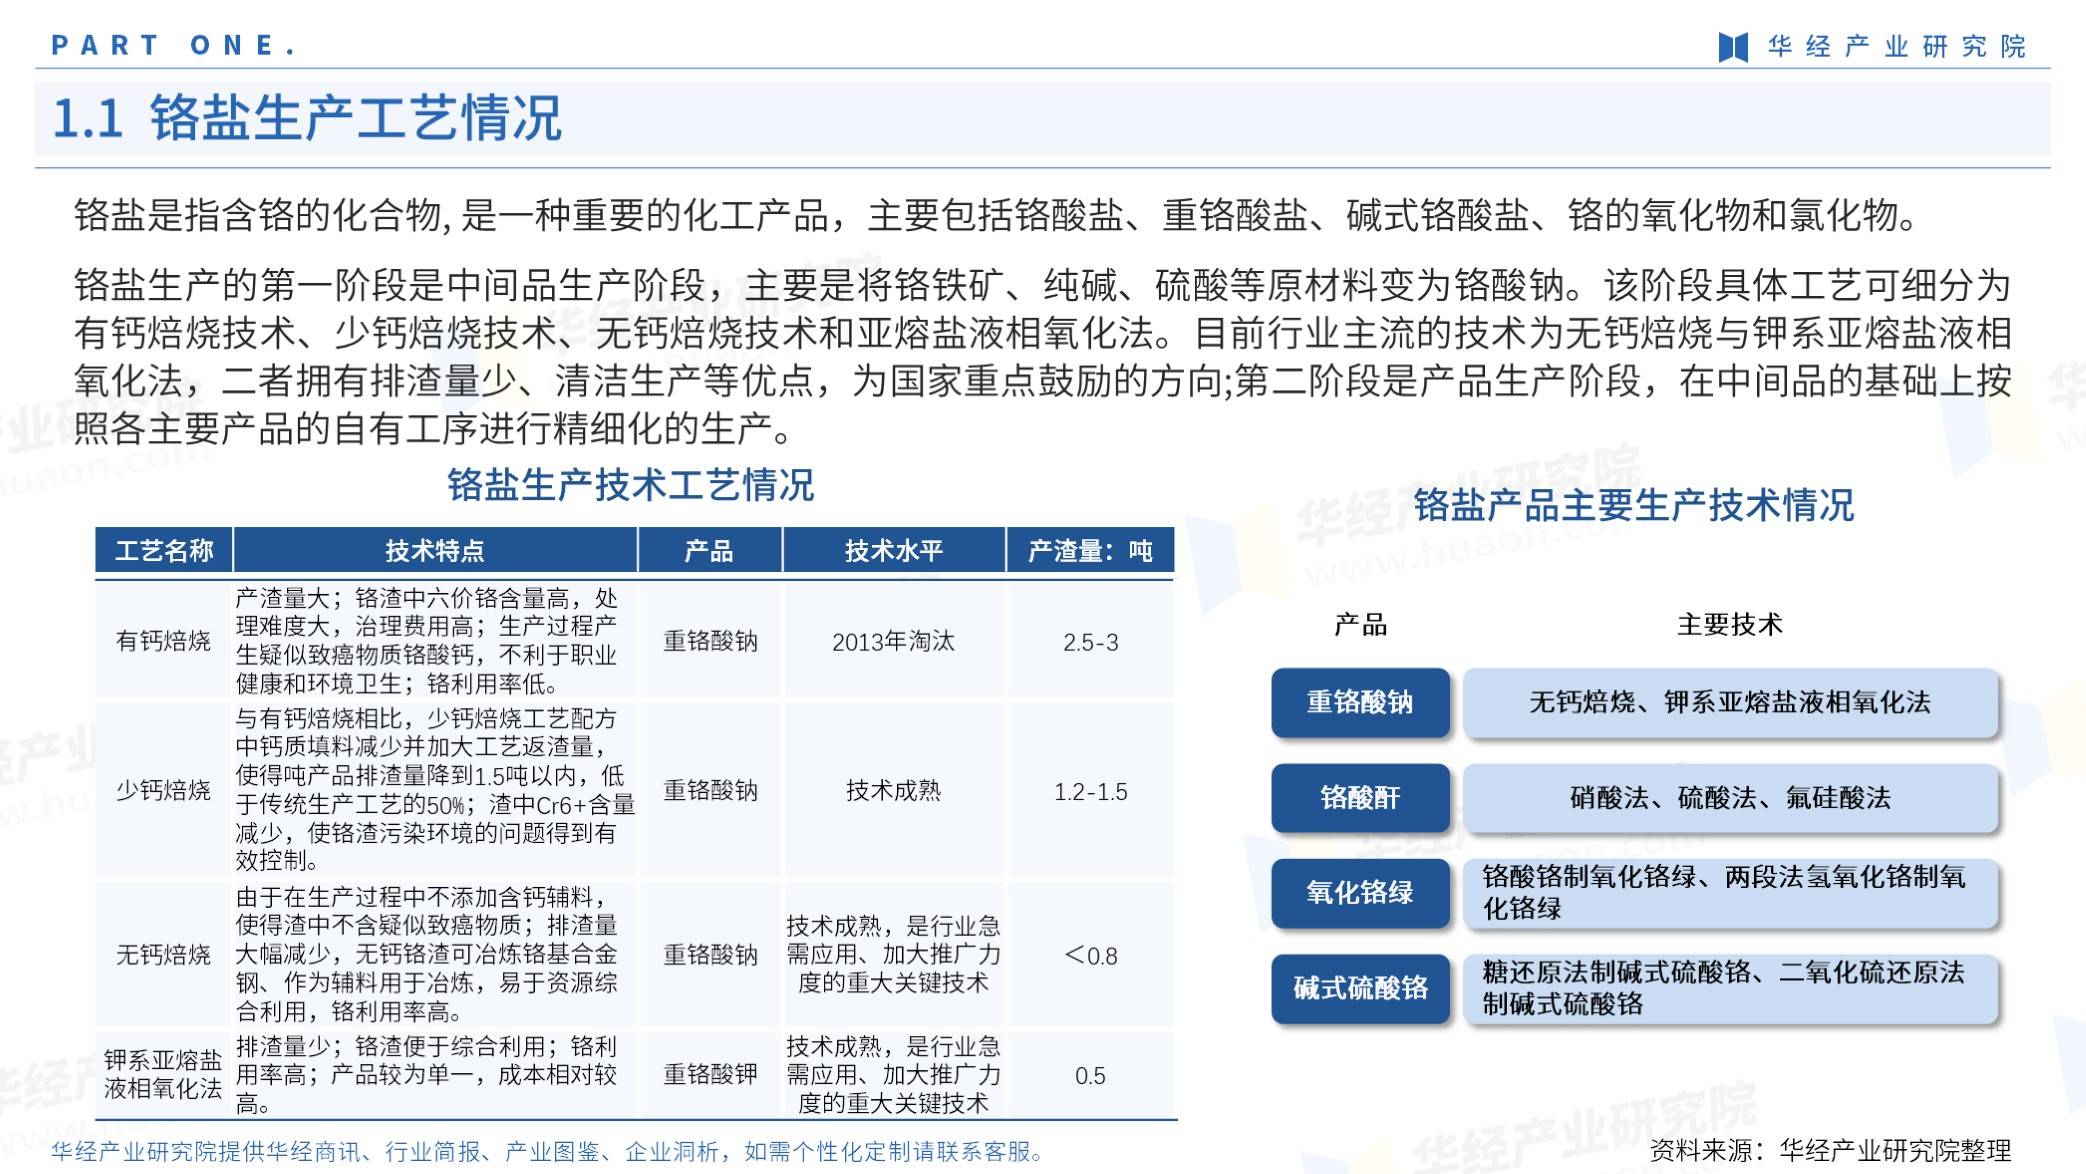2086x1174 pixels.
Task: Click the 产渣量：吨 column header
Action: [1090, 551]
